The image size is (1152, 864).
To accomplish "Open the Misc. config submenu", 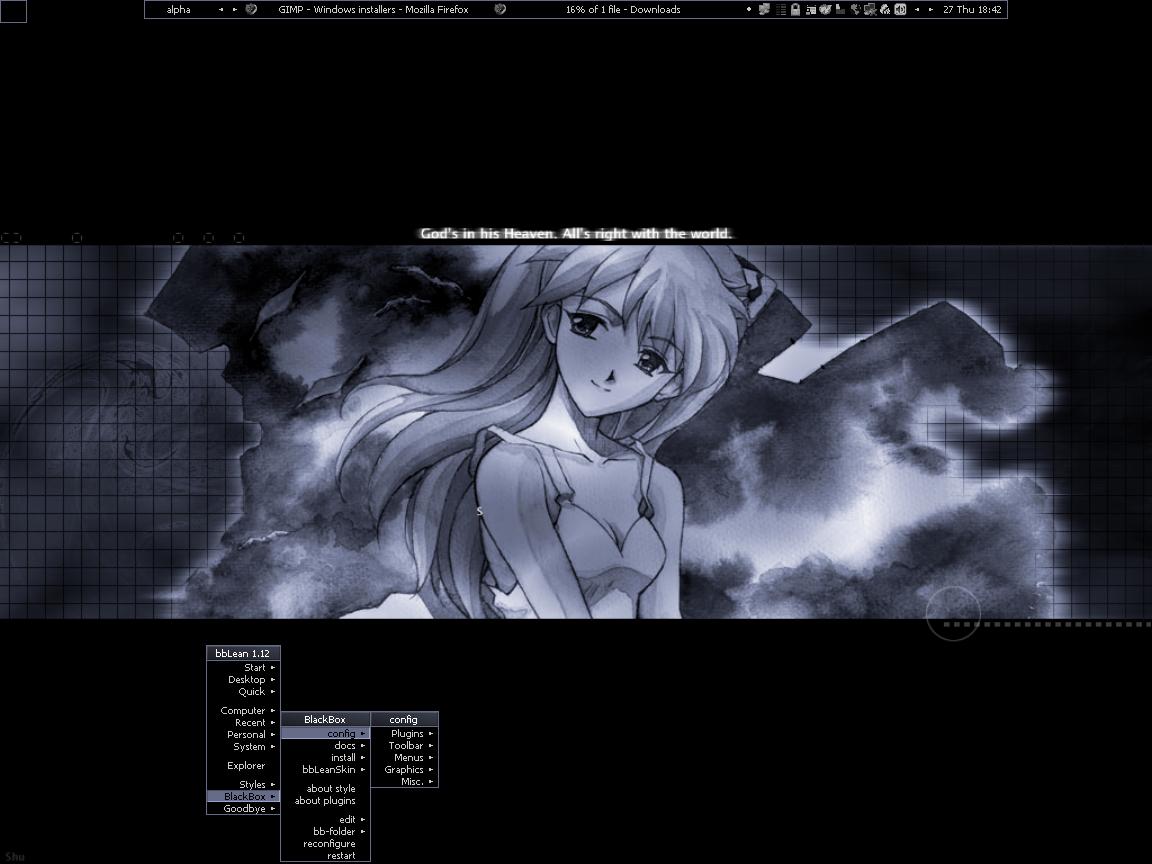I will 405,782.
